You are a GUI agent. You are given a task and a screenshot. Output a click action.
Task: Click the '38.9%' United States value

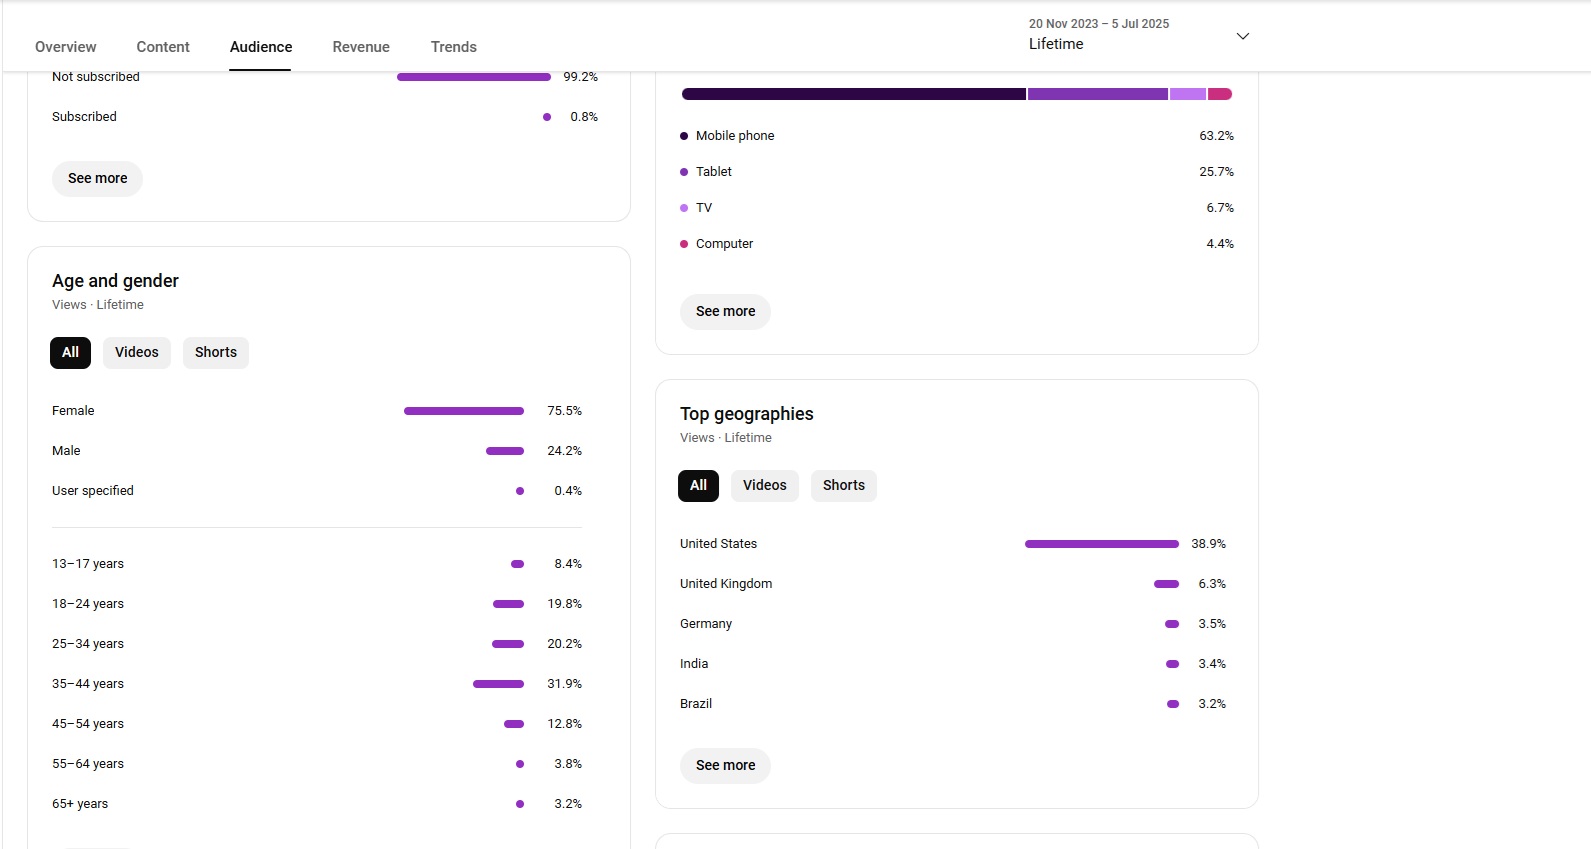(1208, 544)
